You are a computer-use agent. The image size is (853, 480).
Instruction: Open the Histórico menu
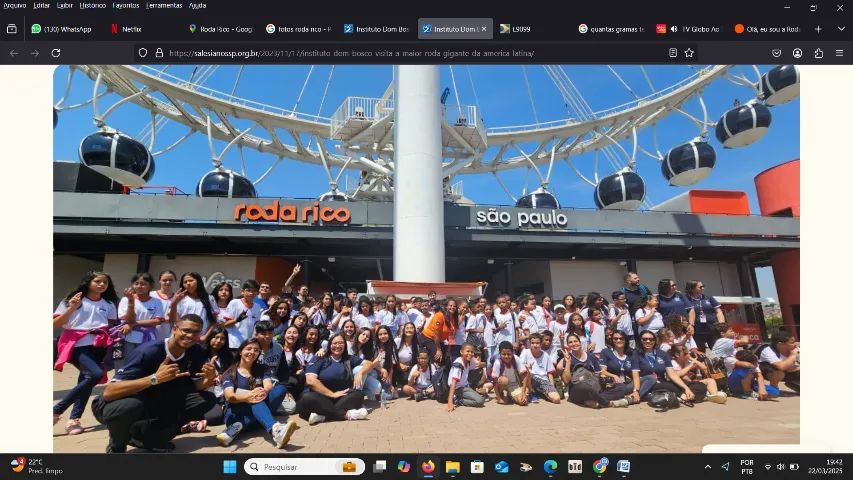point(92,5)
